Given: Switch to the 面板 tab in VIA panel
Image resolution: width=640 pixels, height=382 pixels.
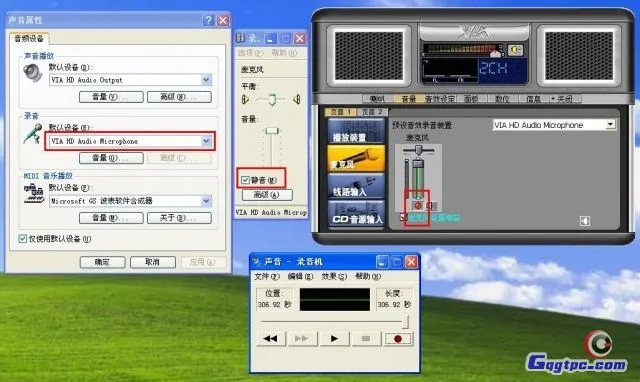Looking at the screenshot, I should (471, 99).
